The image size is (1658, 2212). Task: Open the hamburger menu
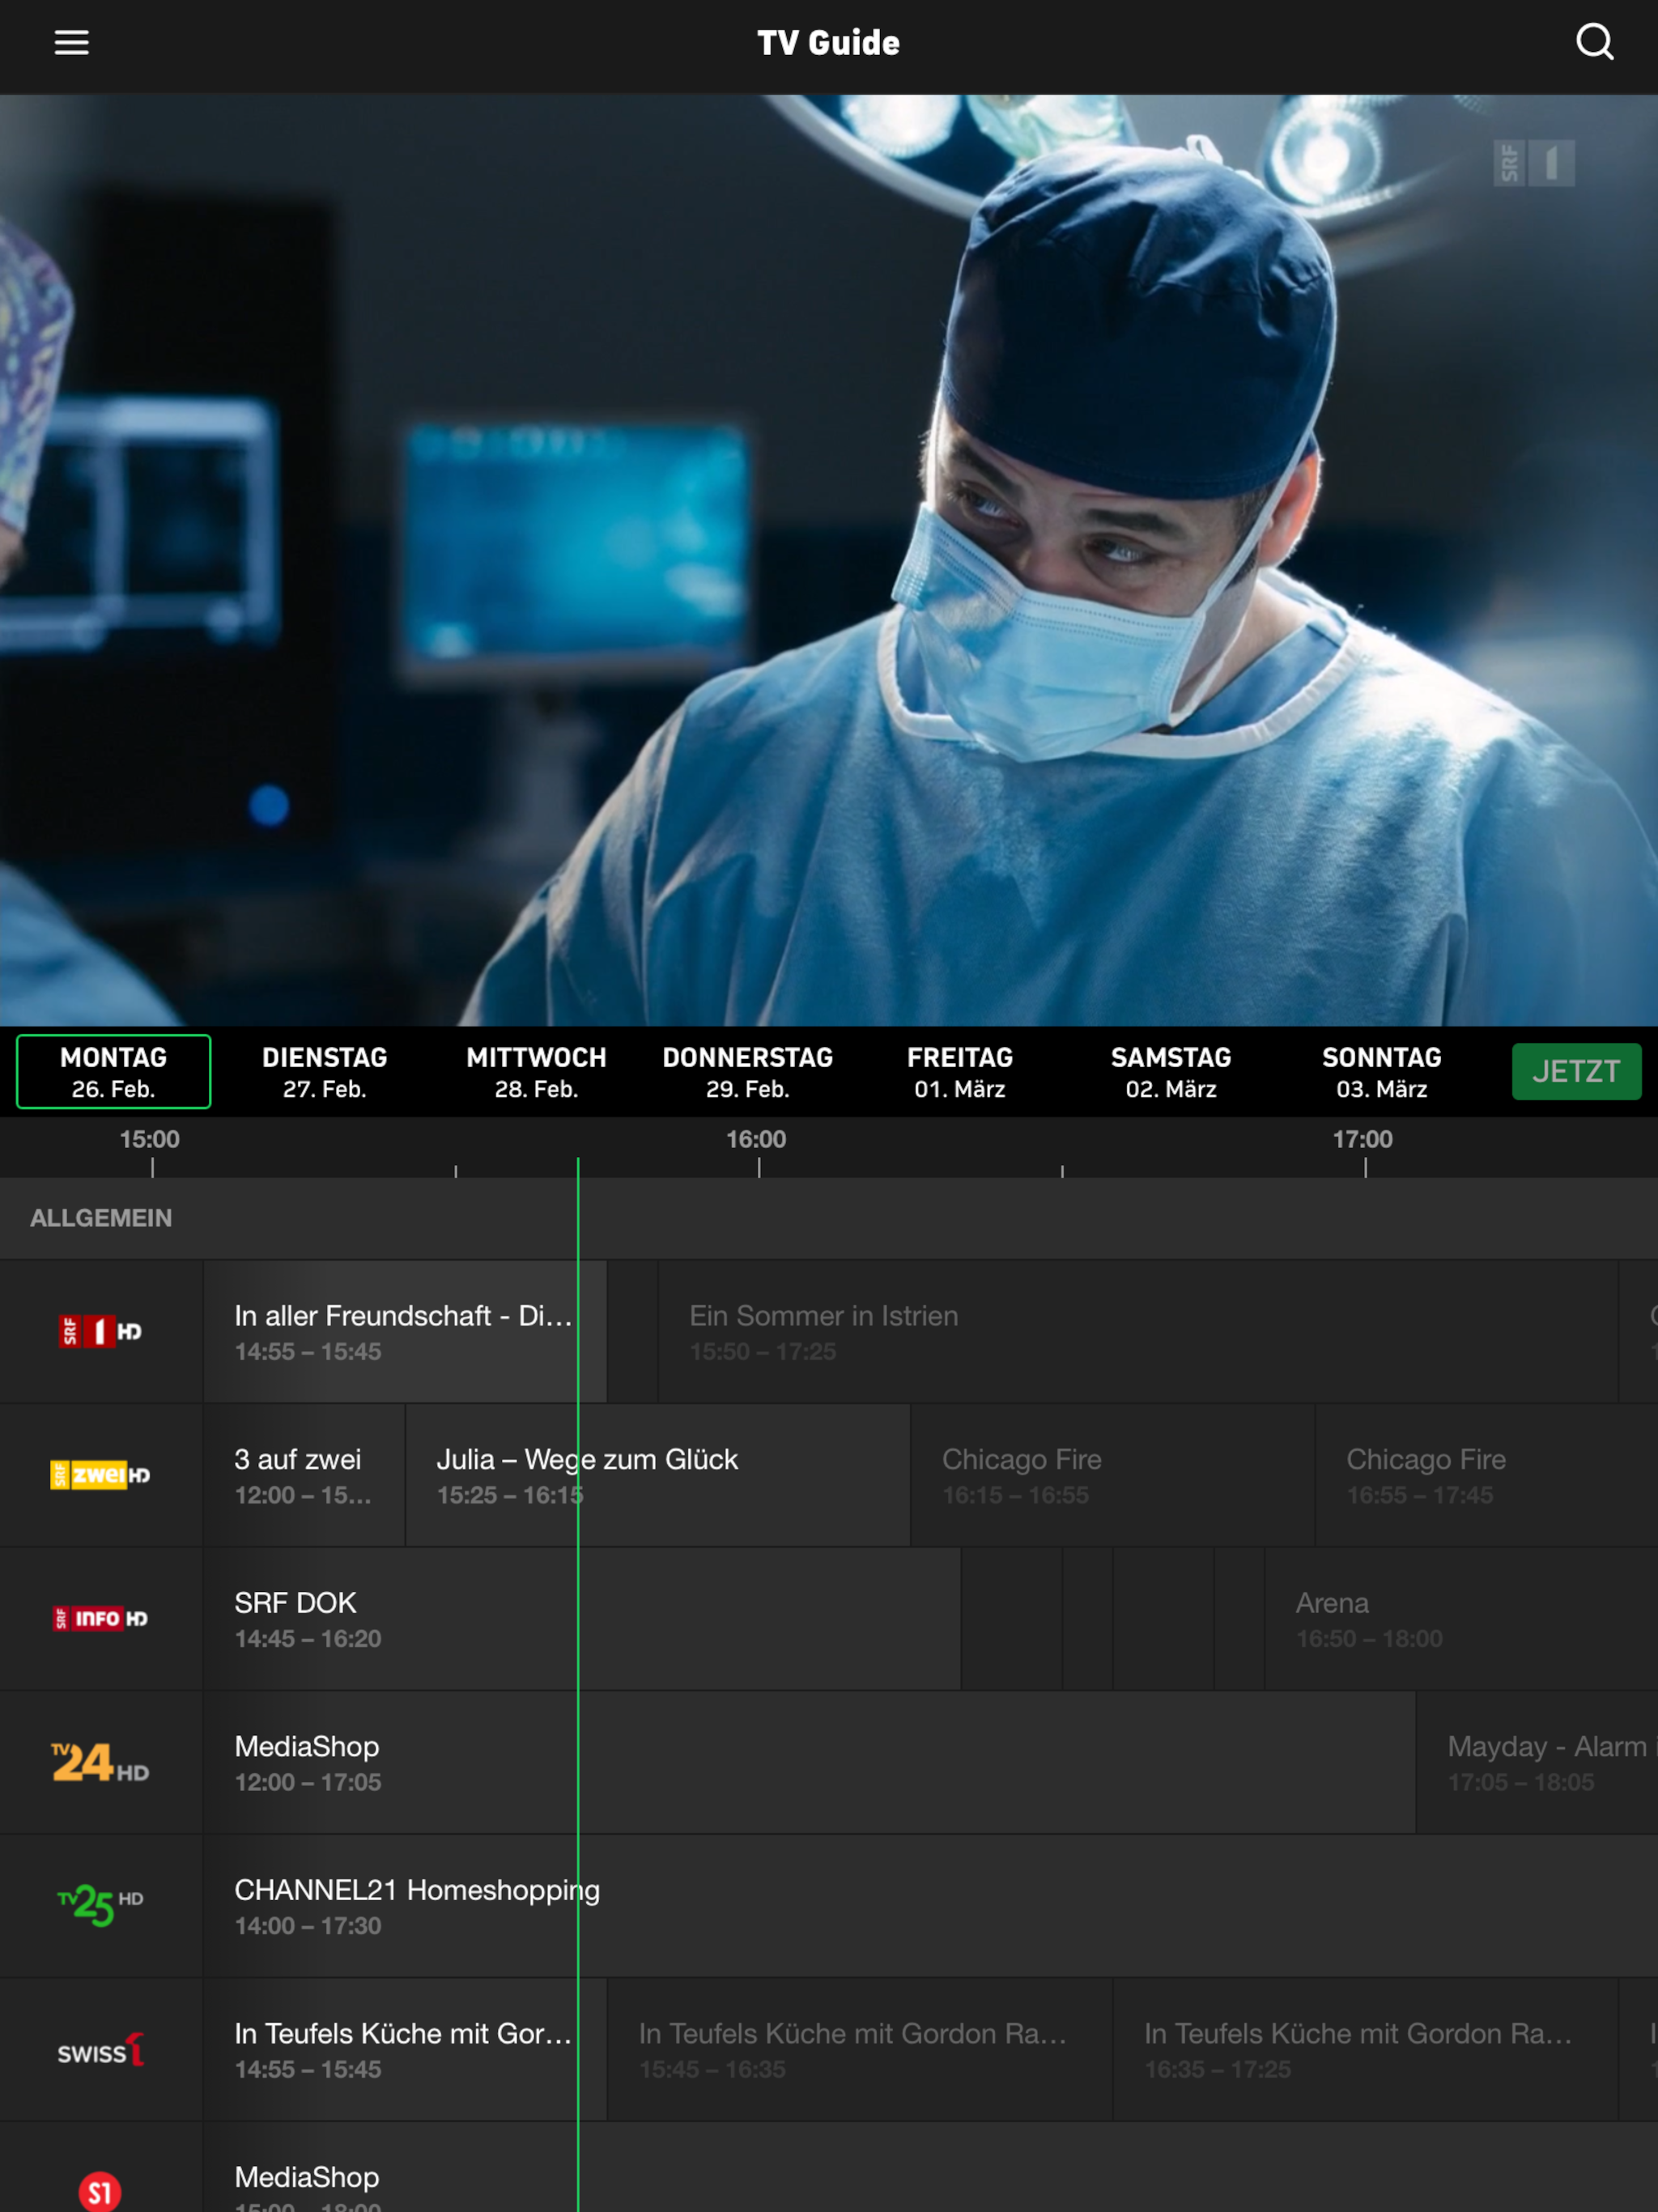click(71, 43)
